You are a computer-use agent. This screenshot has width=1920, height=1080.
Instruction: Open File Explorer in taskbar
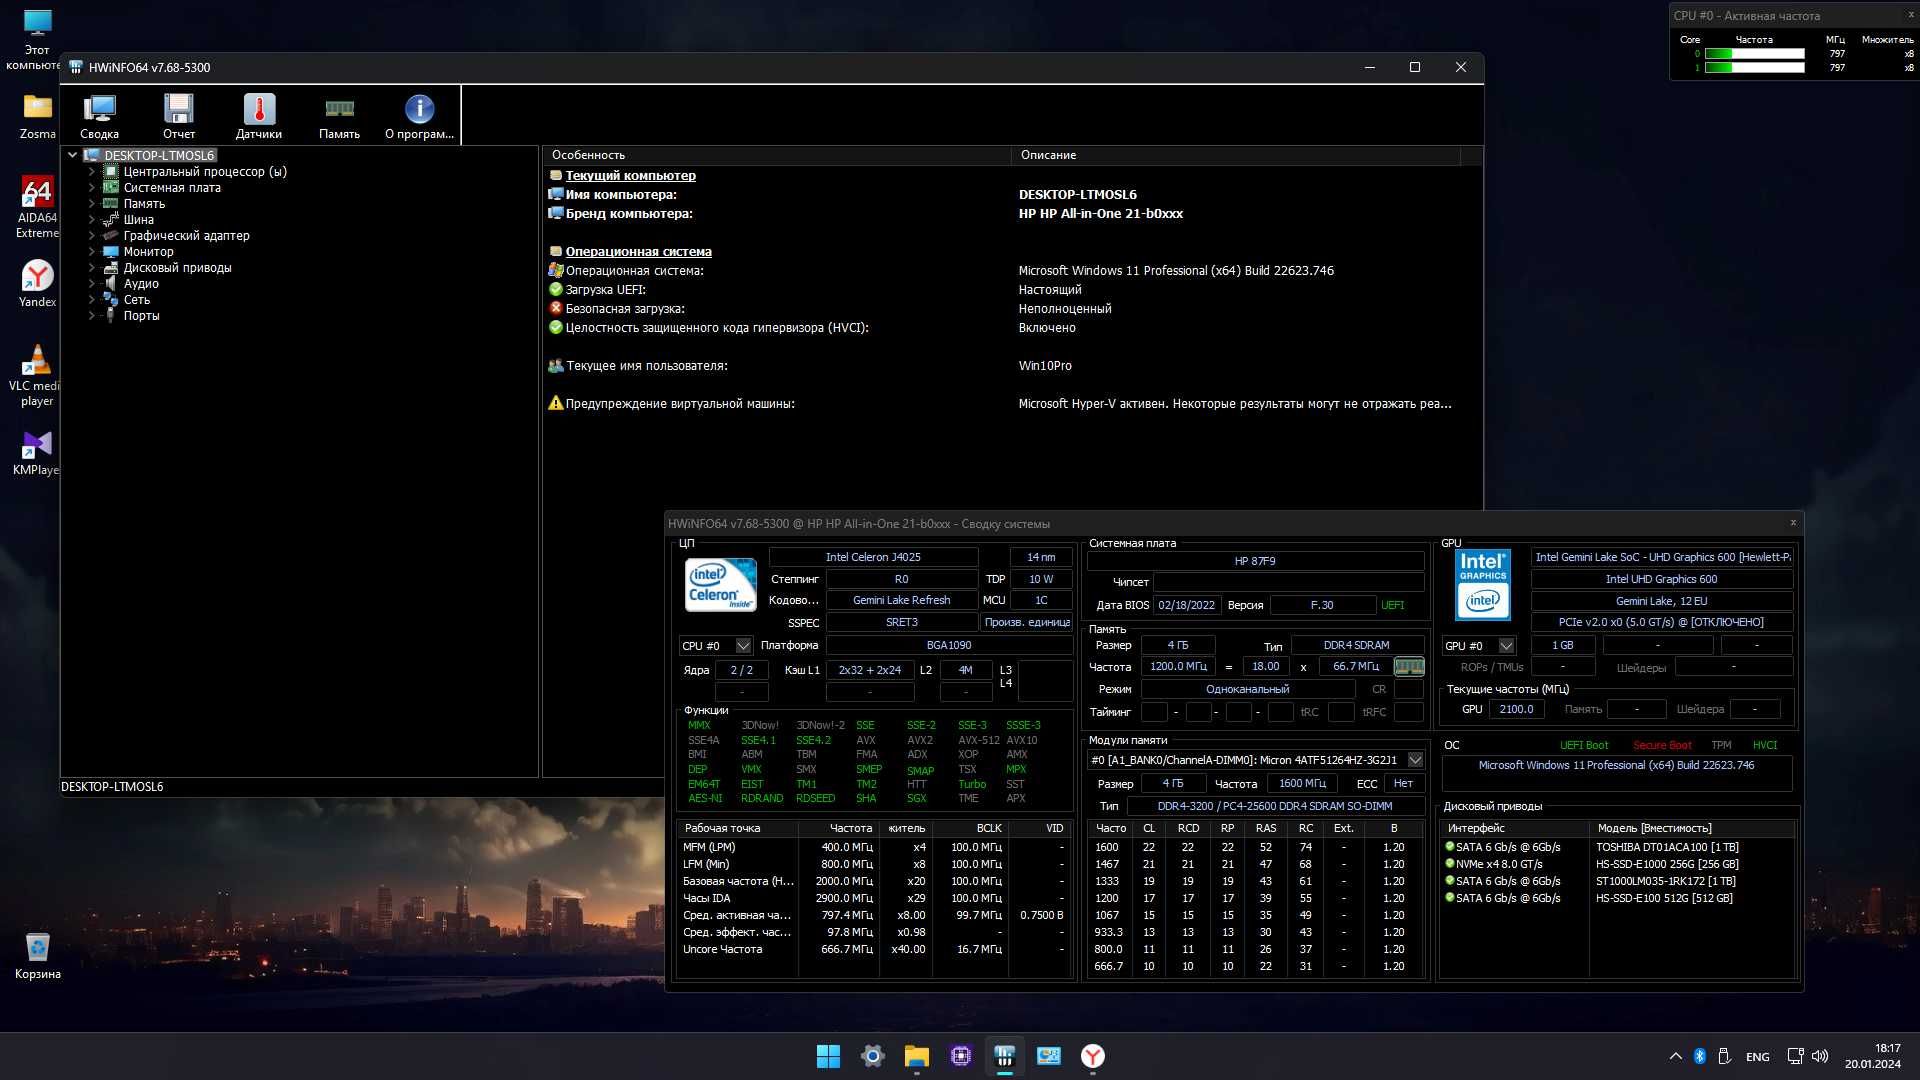pyautogui.click(x=916, y=1056)
